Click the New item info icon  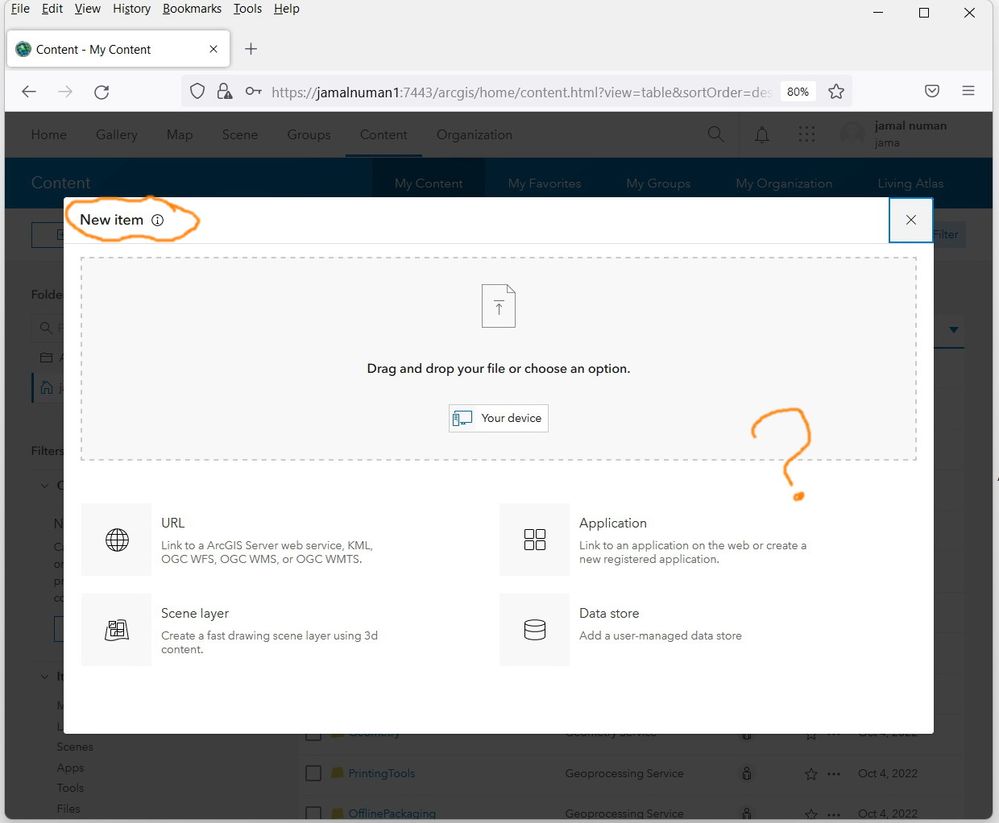tap(157, 220)
